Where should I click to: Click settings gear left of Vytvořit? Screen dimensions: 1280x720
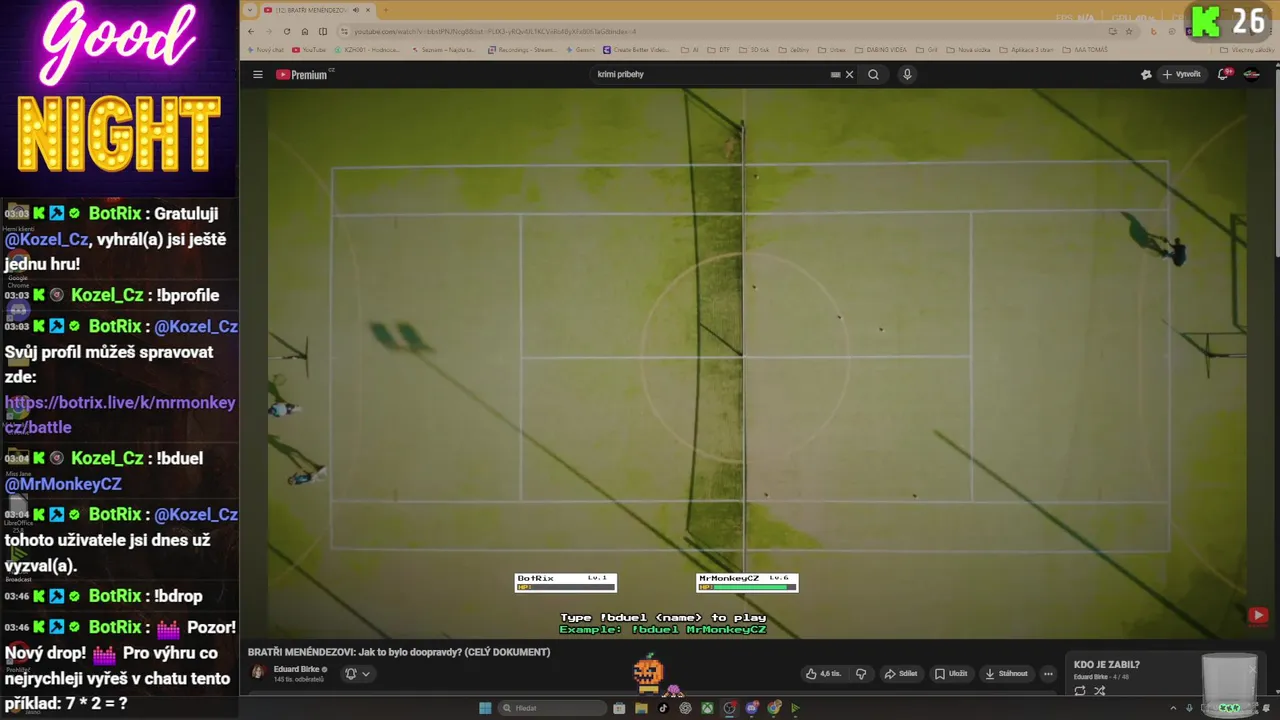coord(1146,74)
